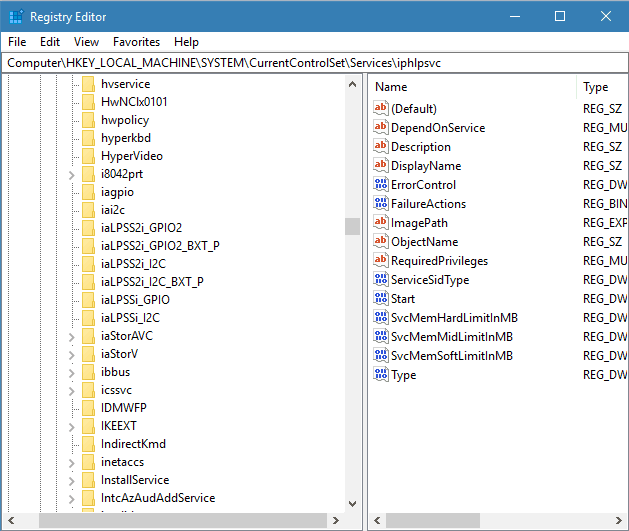Click the folder icon for HyperVideo
This screenshot has height=531, width=629.
click(88, 156)
